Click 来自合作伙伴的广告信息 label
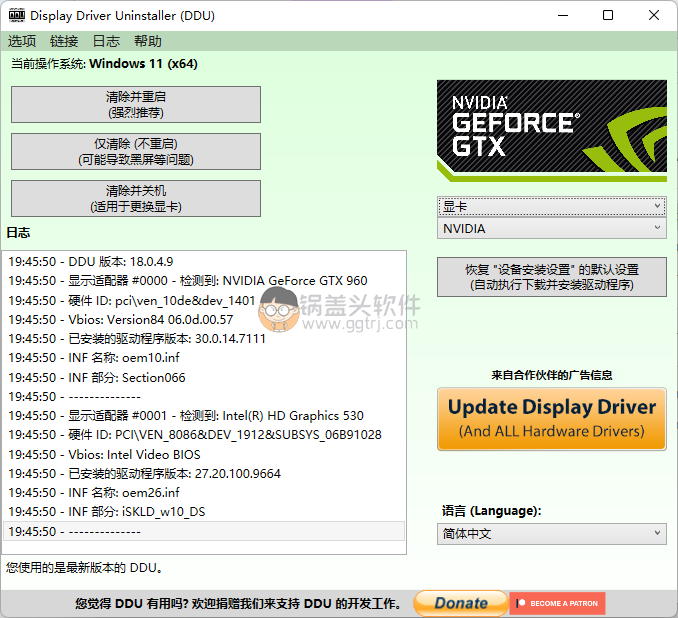 552,375
